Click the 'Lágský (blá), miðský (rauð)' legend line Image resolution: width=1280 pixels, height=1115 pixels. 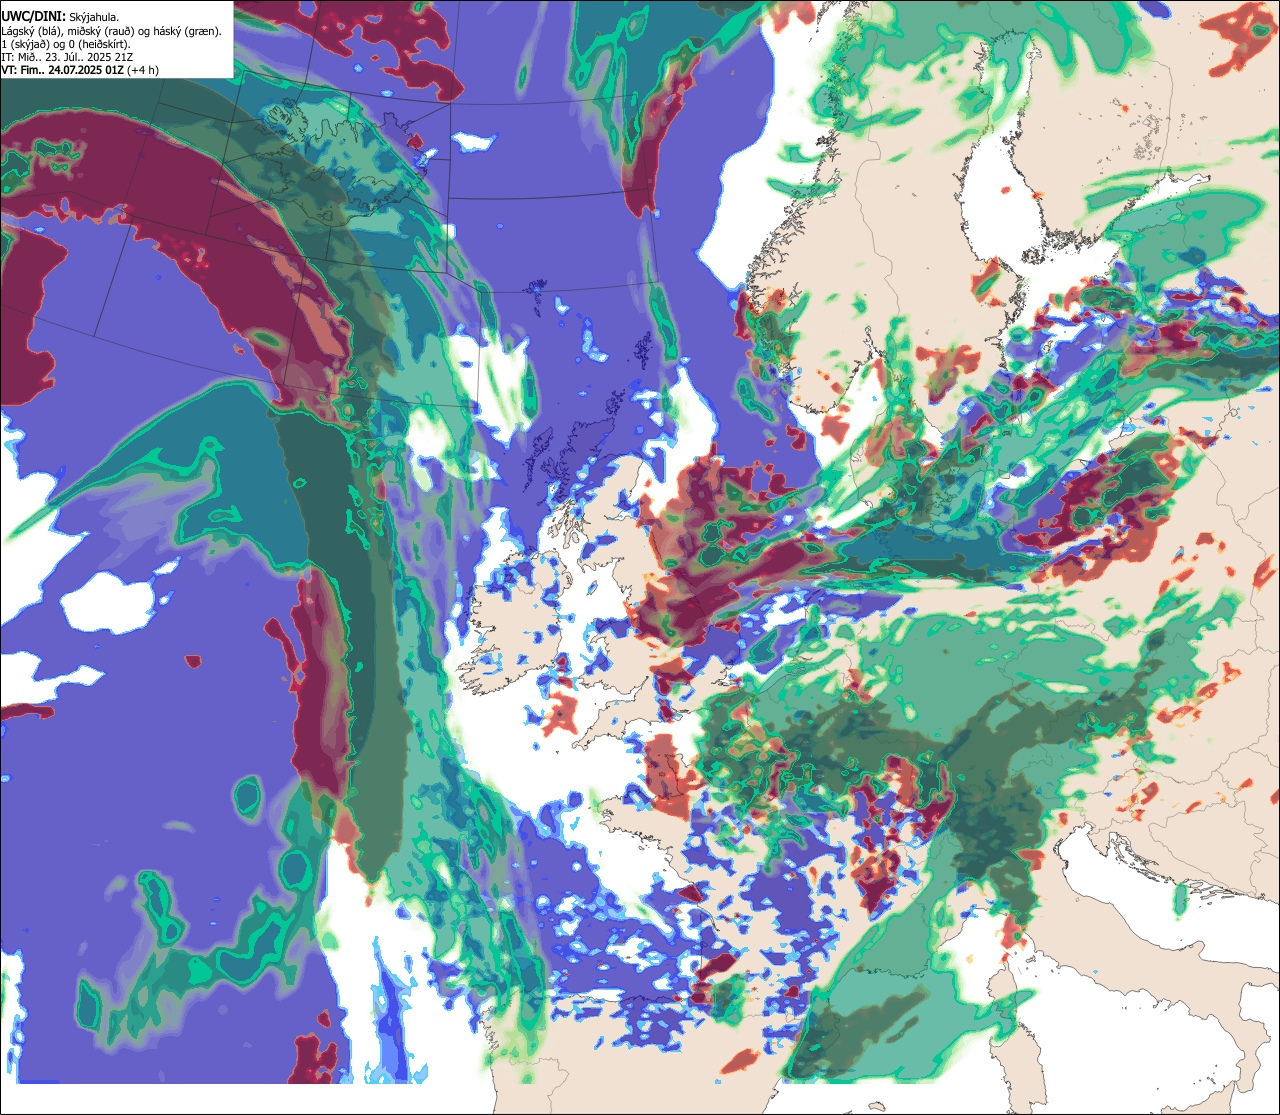pyautogui.click(x=112, y=30)
